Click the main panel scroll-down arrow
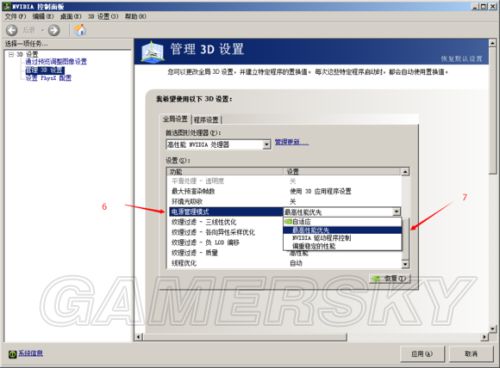This screenshot has width=500, height=368. pos(493,329)
